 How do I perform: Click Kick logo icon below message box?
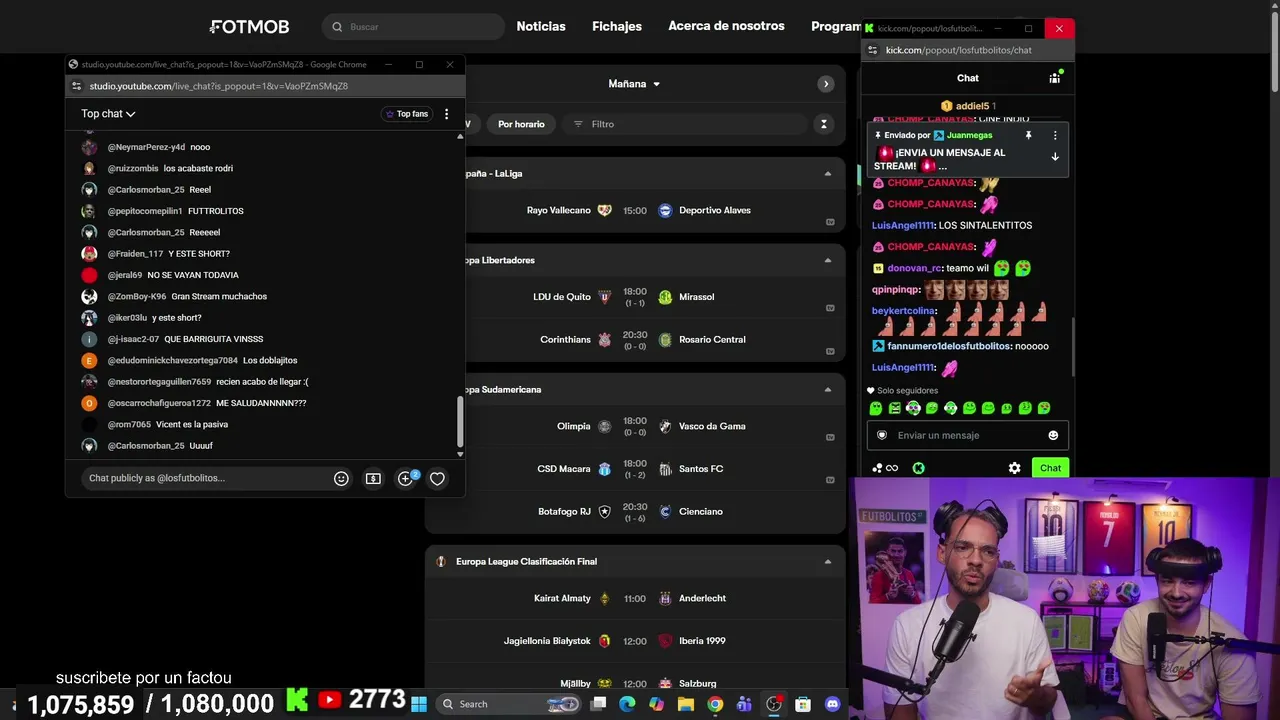coord(918,468)
